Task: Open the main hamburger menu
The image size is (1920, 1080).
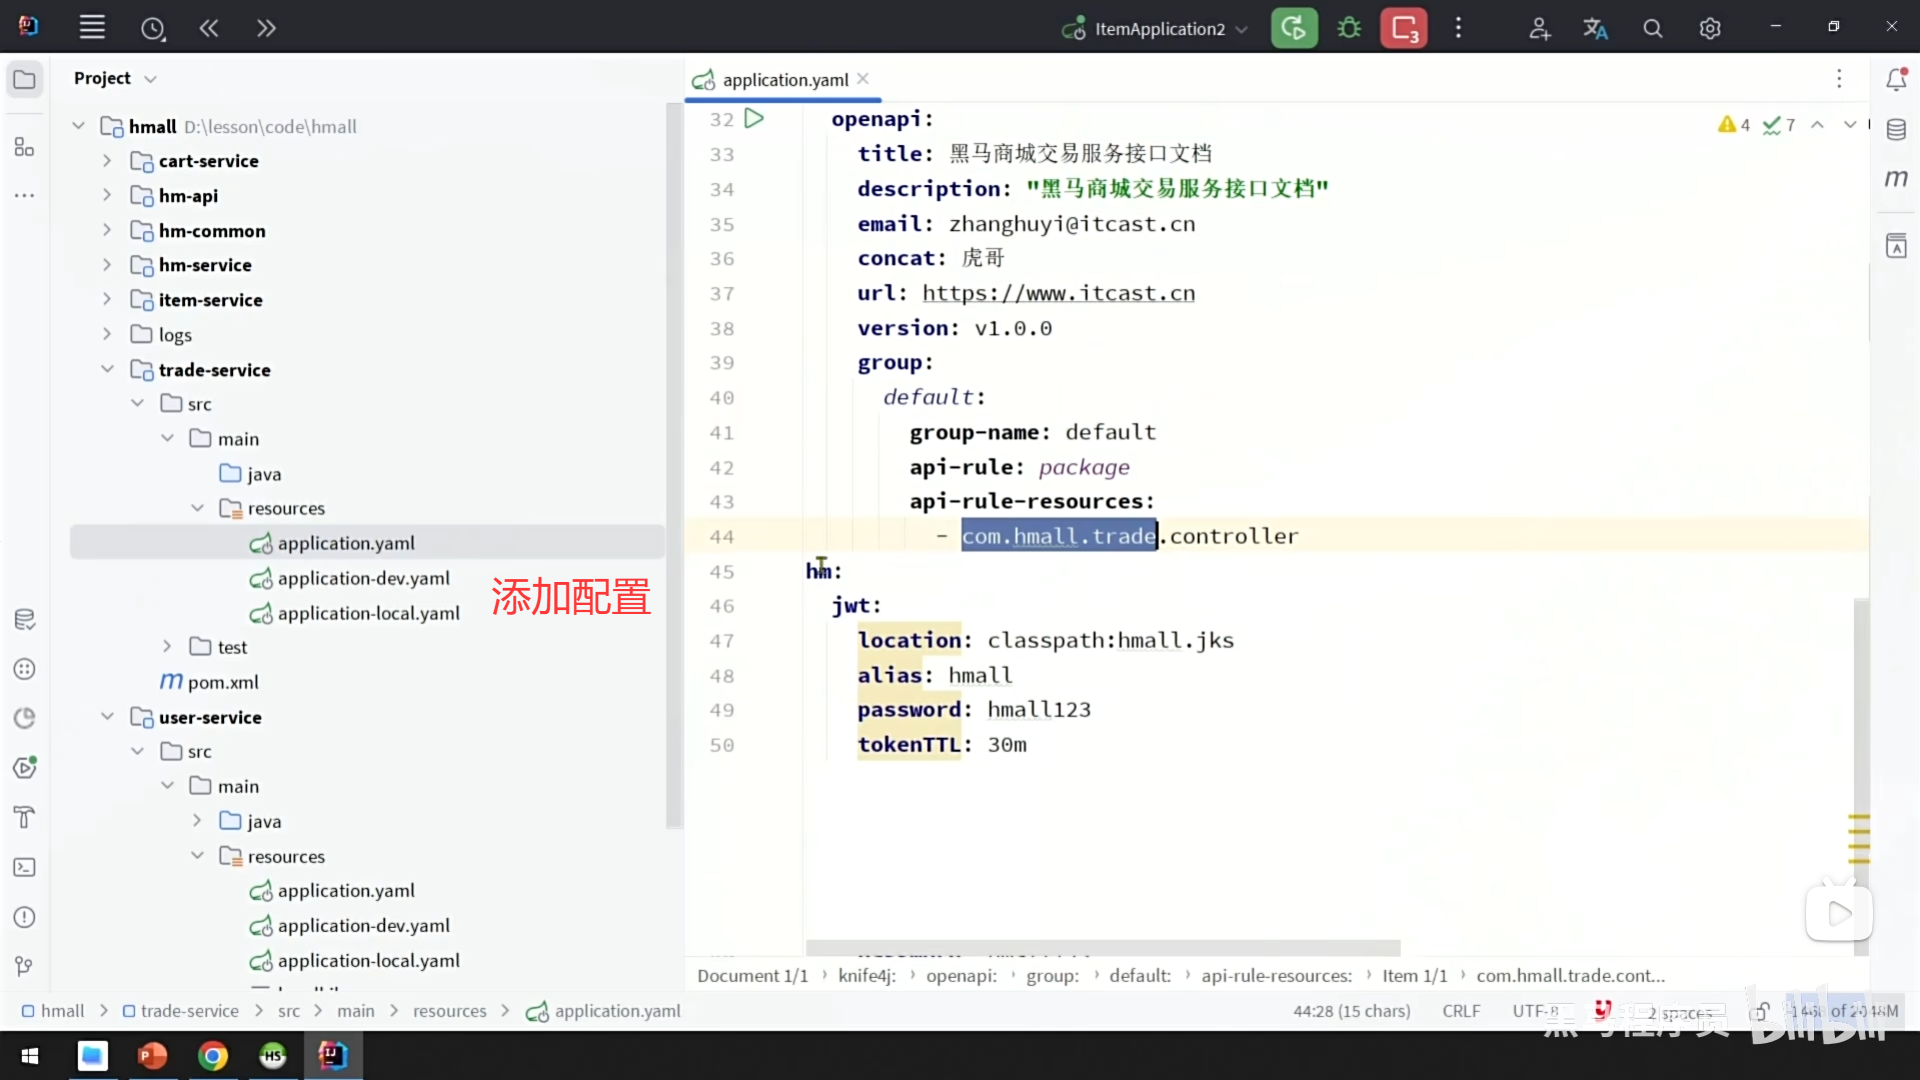Action: (x=92, y=28)
